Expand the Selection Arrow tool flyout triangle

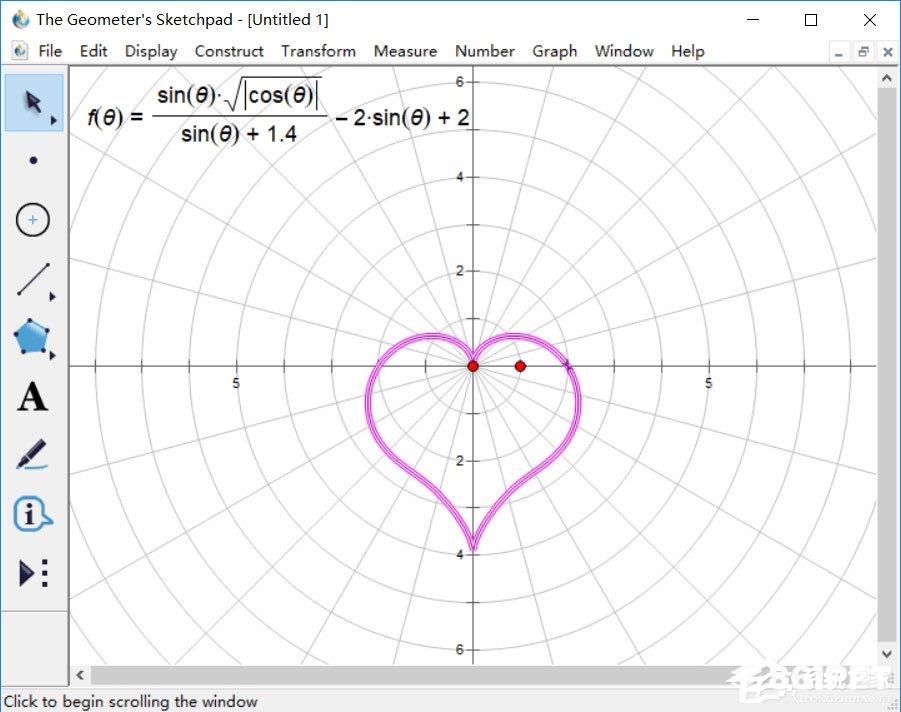(54, 120)
